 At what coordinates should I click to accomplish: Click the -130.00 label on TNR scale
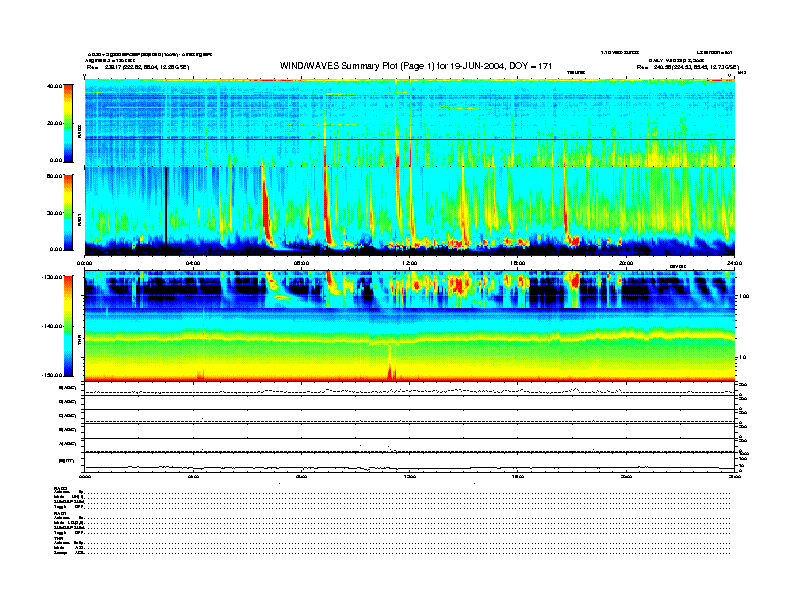tap(53, 278)
